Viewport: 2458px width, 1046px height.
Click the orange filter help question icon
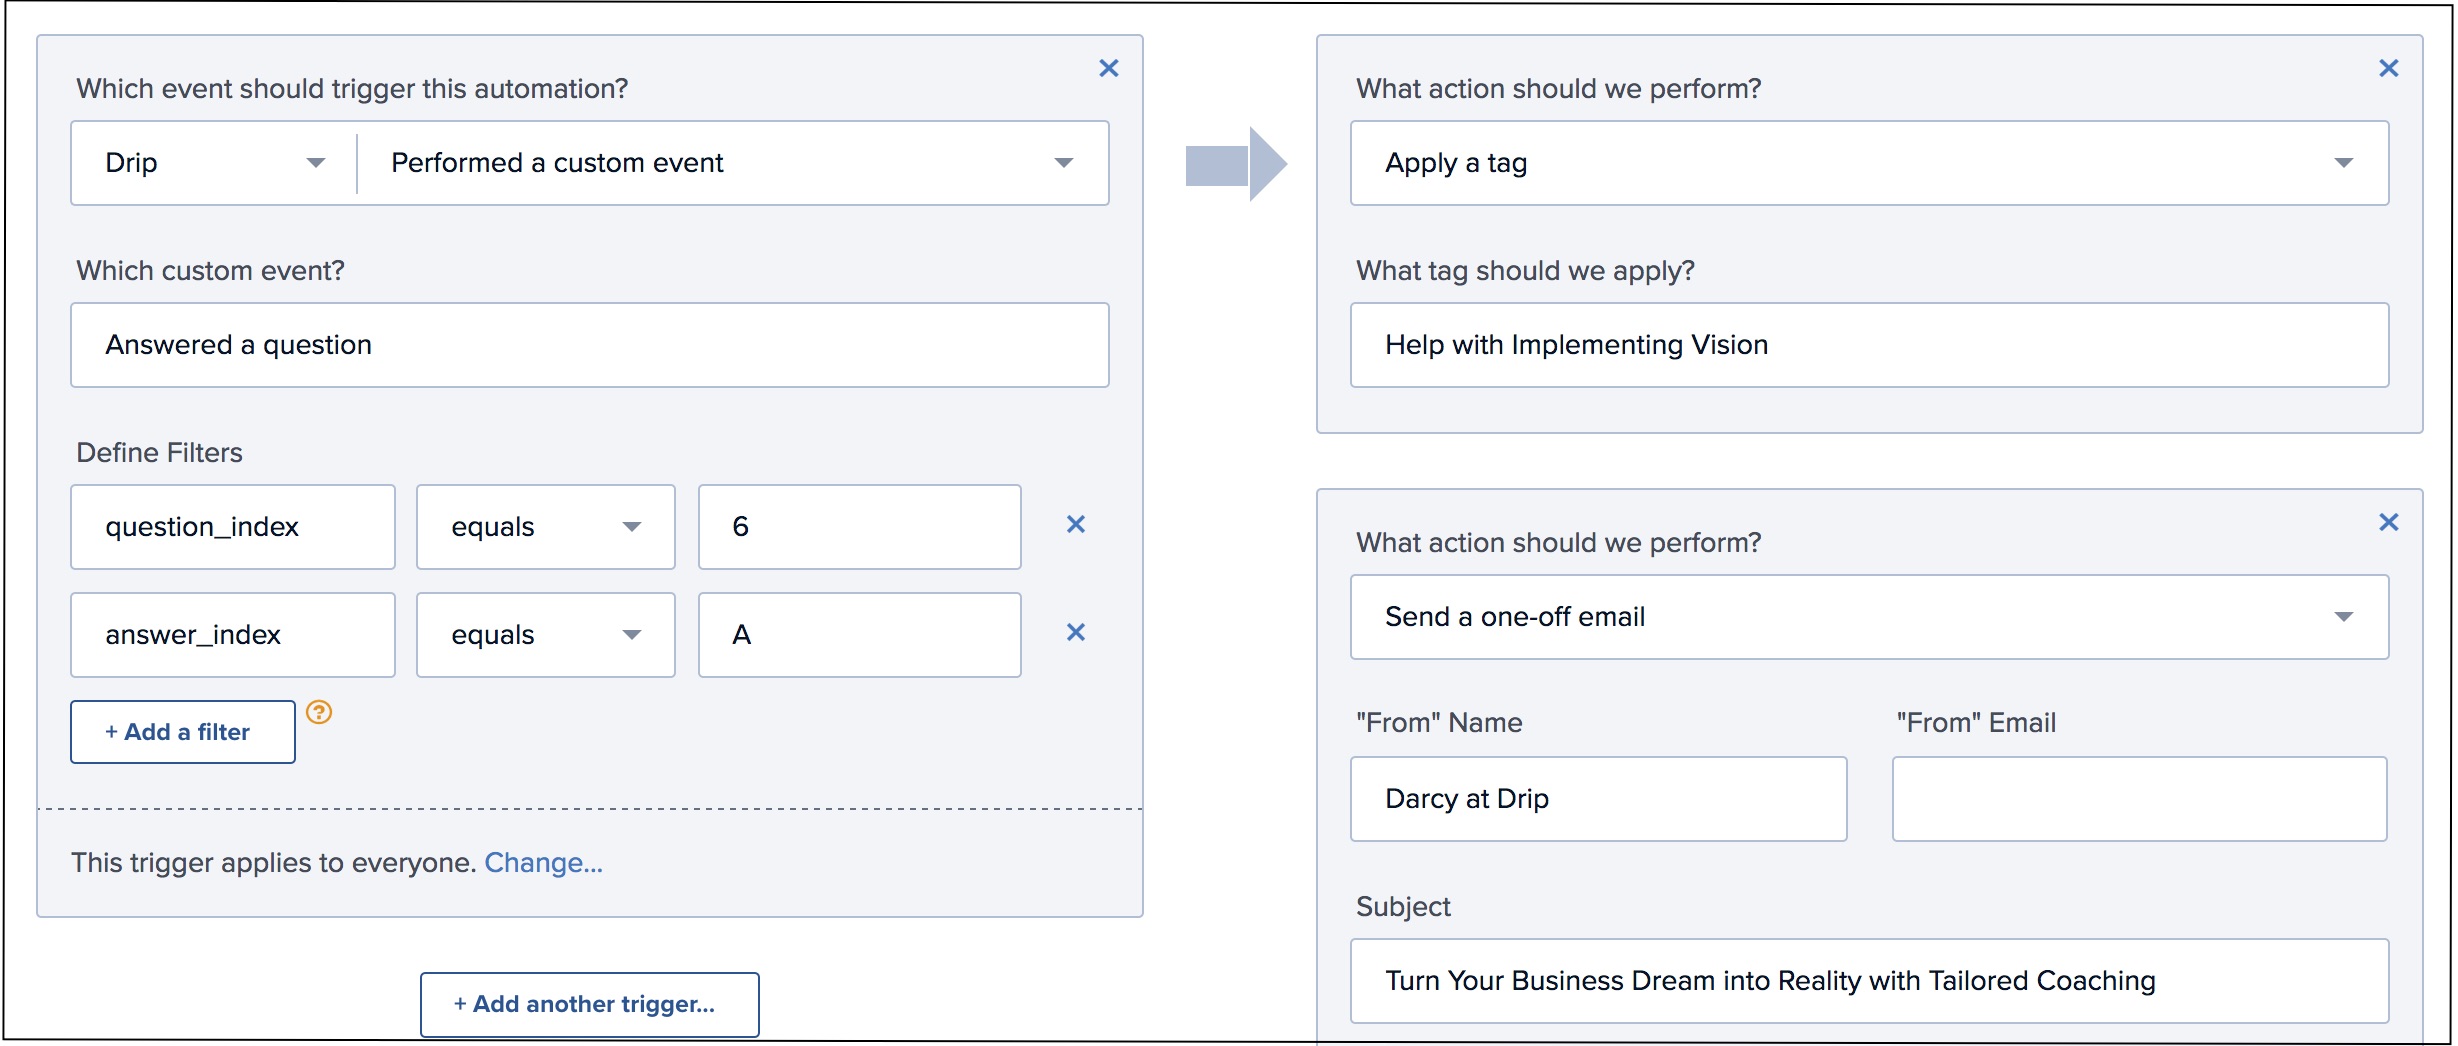coord(319,712)
